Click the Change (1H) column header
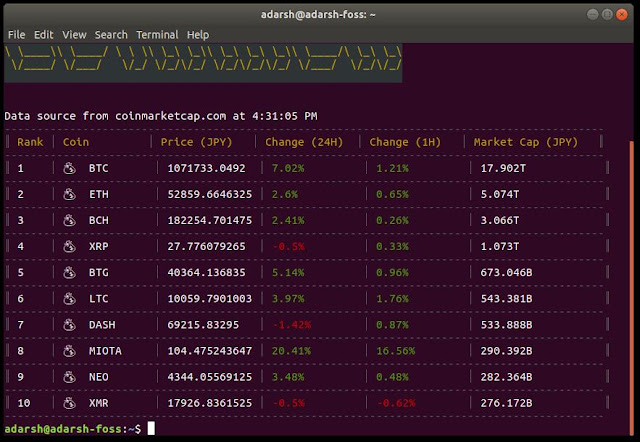Viewport: 640px width, 442px height. pos(405,142)
